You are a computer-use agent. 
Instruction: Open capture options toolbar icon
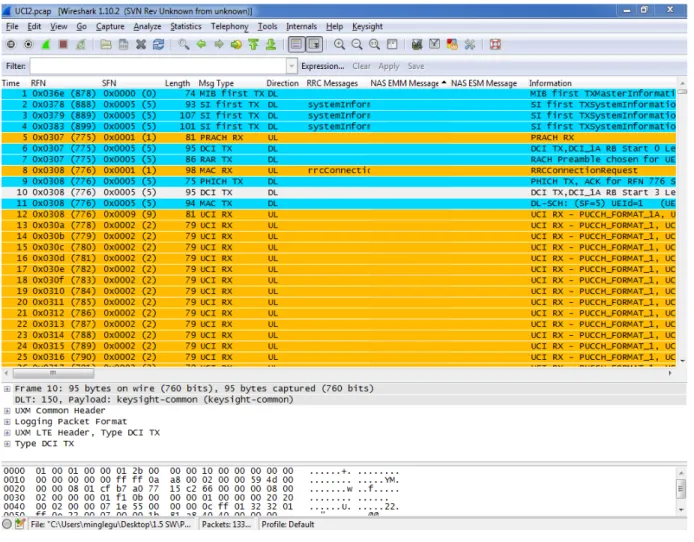[28, 45]
